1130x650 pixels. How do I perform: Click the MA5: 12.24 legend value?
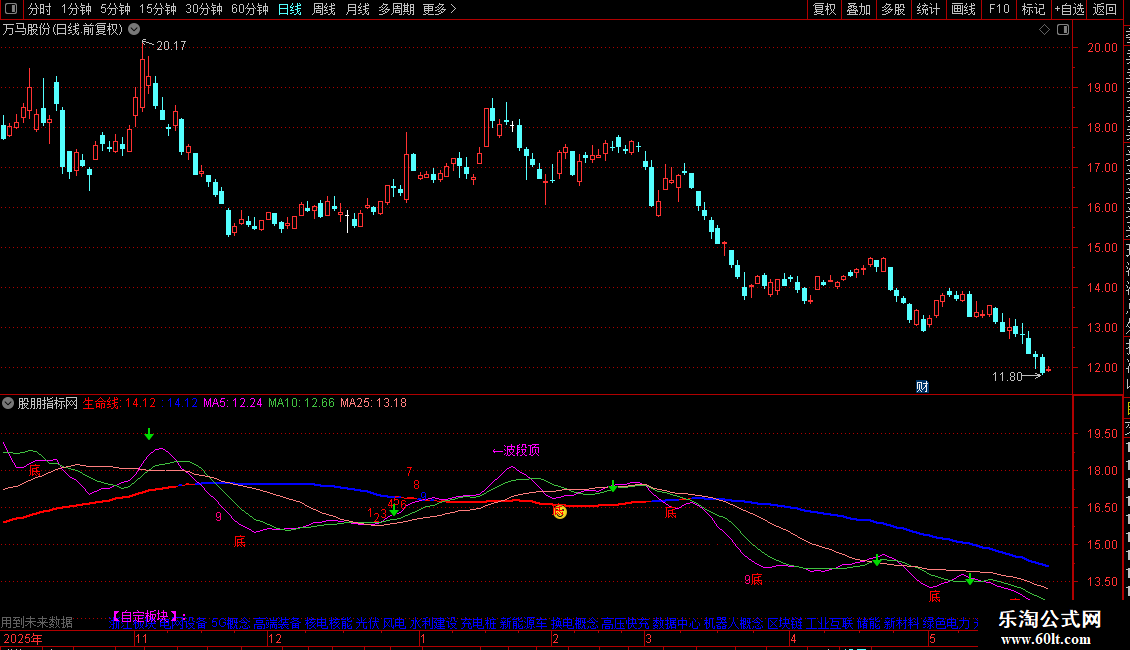coord(233,403)
